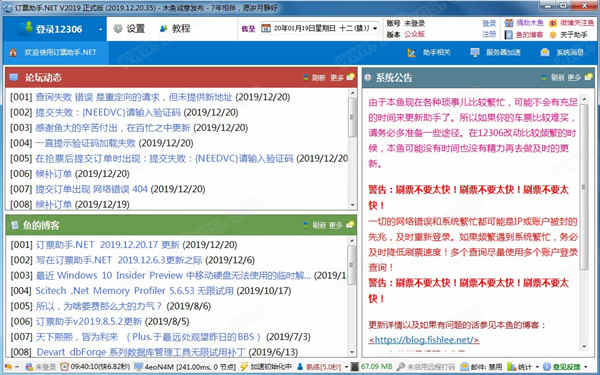Image resolution: width=600 pixels, height=375 pixels.
Task: Open the date picker dropdown
Action: tap(375, 29)
